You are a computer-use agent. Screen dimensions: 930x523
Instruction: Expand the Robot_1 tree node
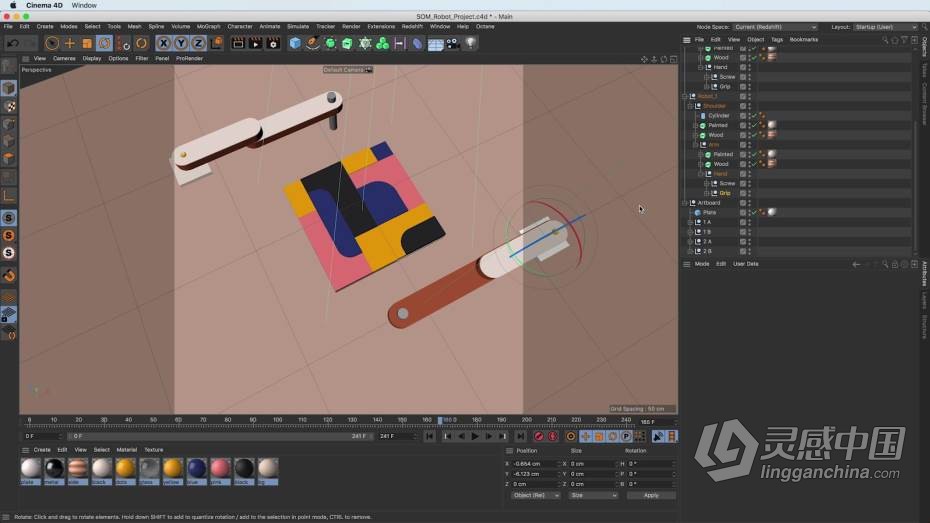(684, 96)
